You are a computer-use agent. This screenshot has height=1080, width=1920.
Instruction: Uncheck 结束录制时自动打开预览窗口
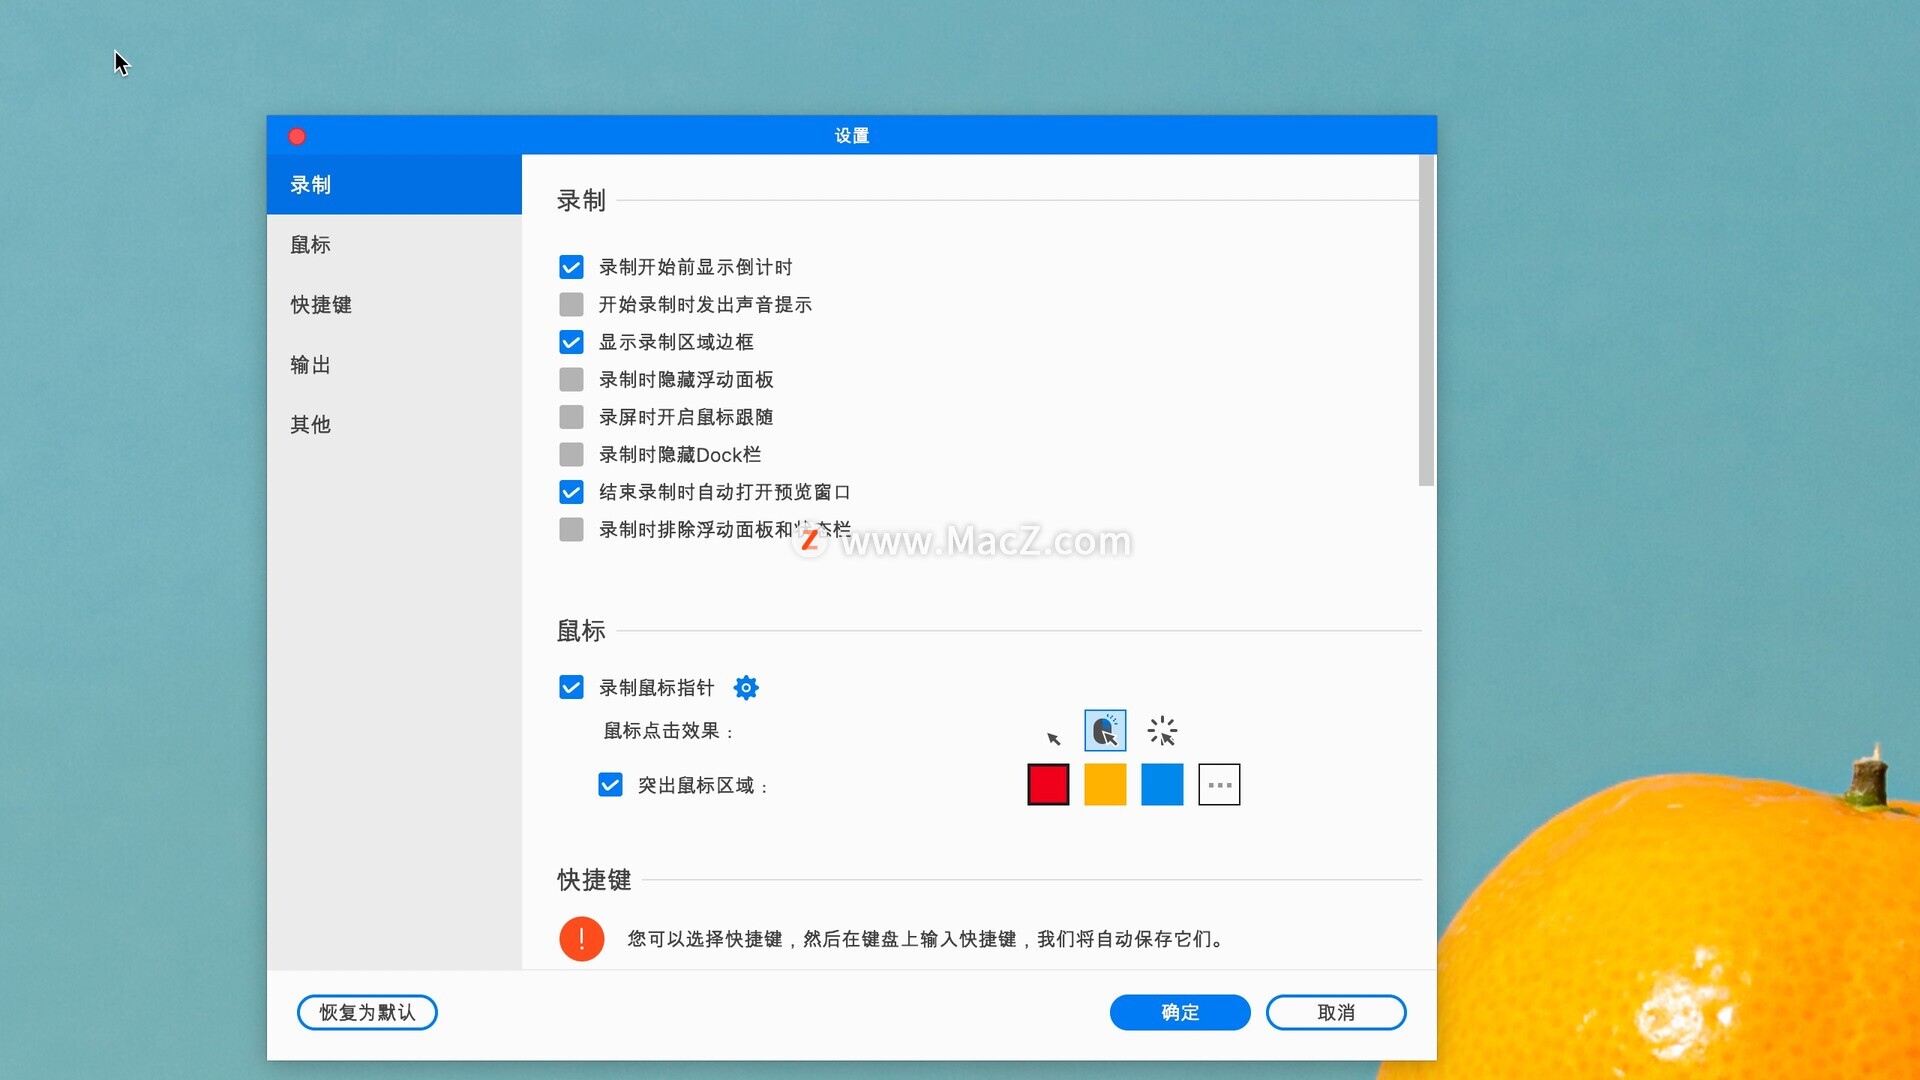[x=571, y=492]
